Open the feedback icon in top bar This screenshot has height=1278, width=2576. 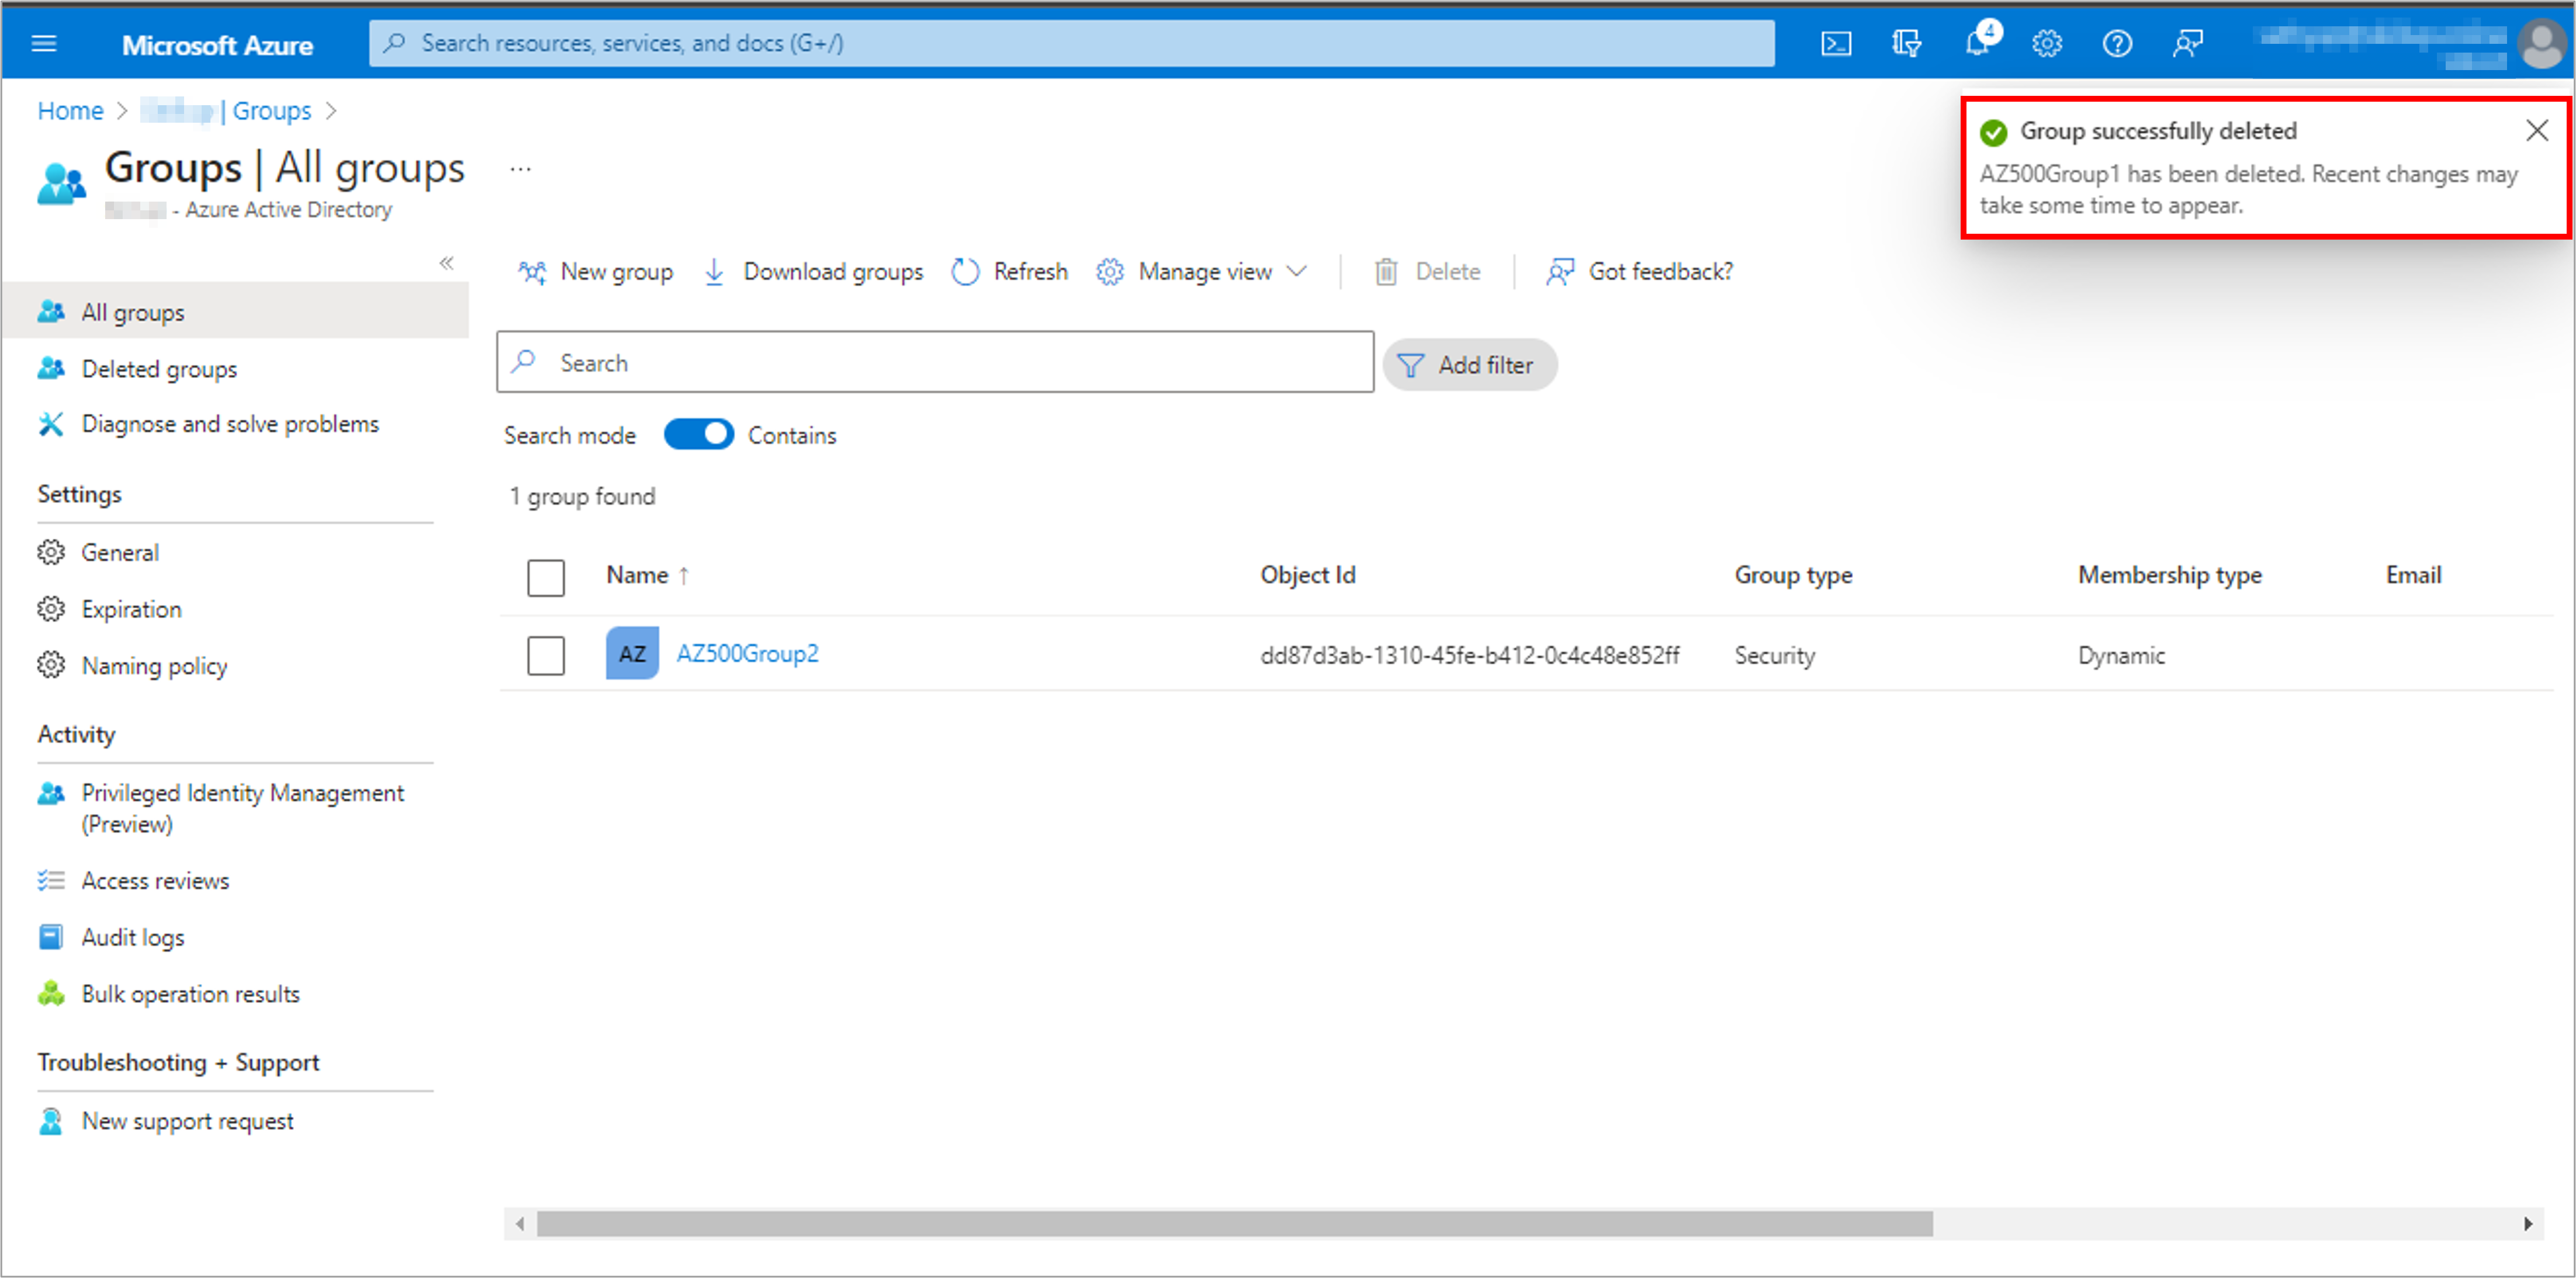[x=2187, y=43]
